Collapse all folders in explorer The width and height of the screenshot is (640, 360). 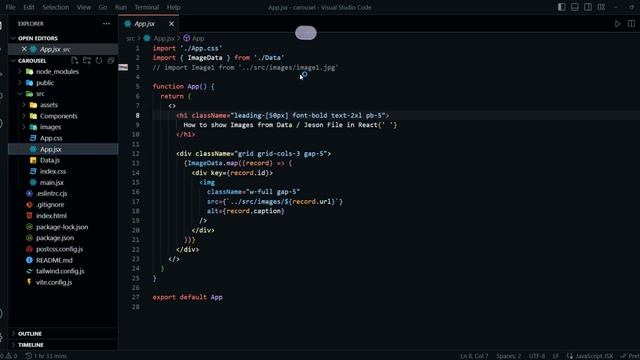[111, 60]
